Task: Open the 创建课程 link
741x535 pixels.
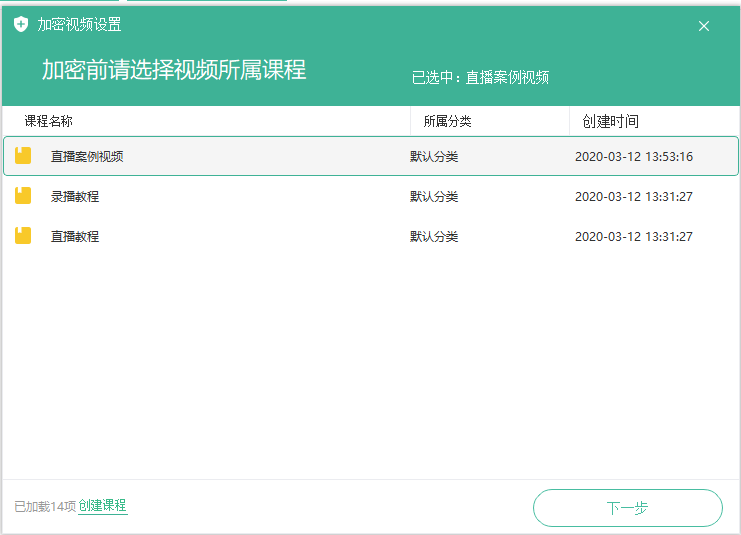Action: point(103,506)
